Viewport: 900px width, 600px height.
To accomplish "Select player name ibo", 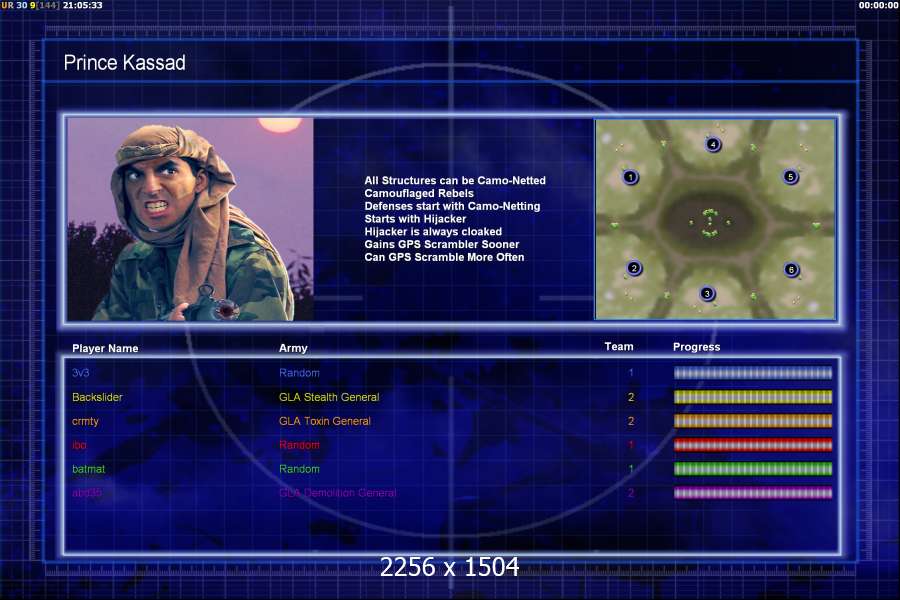I will (x=79, y=445).
